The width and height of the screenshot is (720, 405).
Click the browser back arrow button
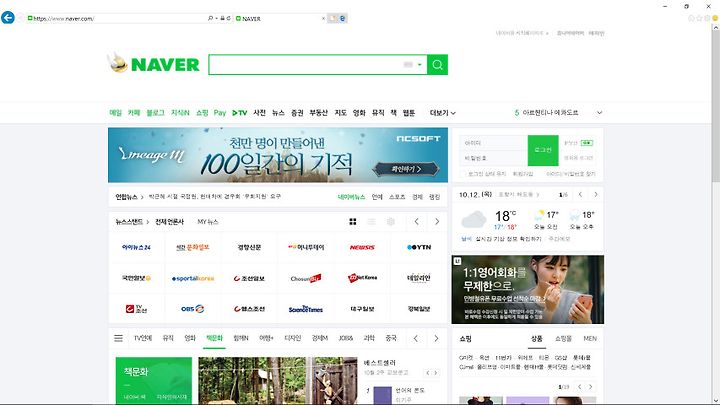click(x=8, y=18)
